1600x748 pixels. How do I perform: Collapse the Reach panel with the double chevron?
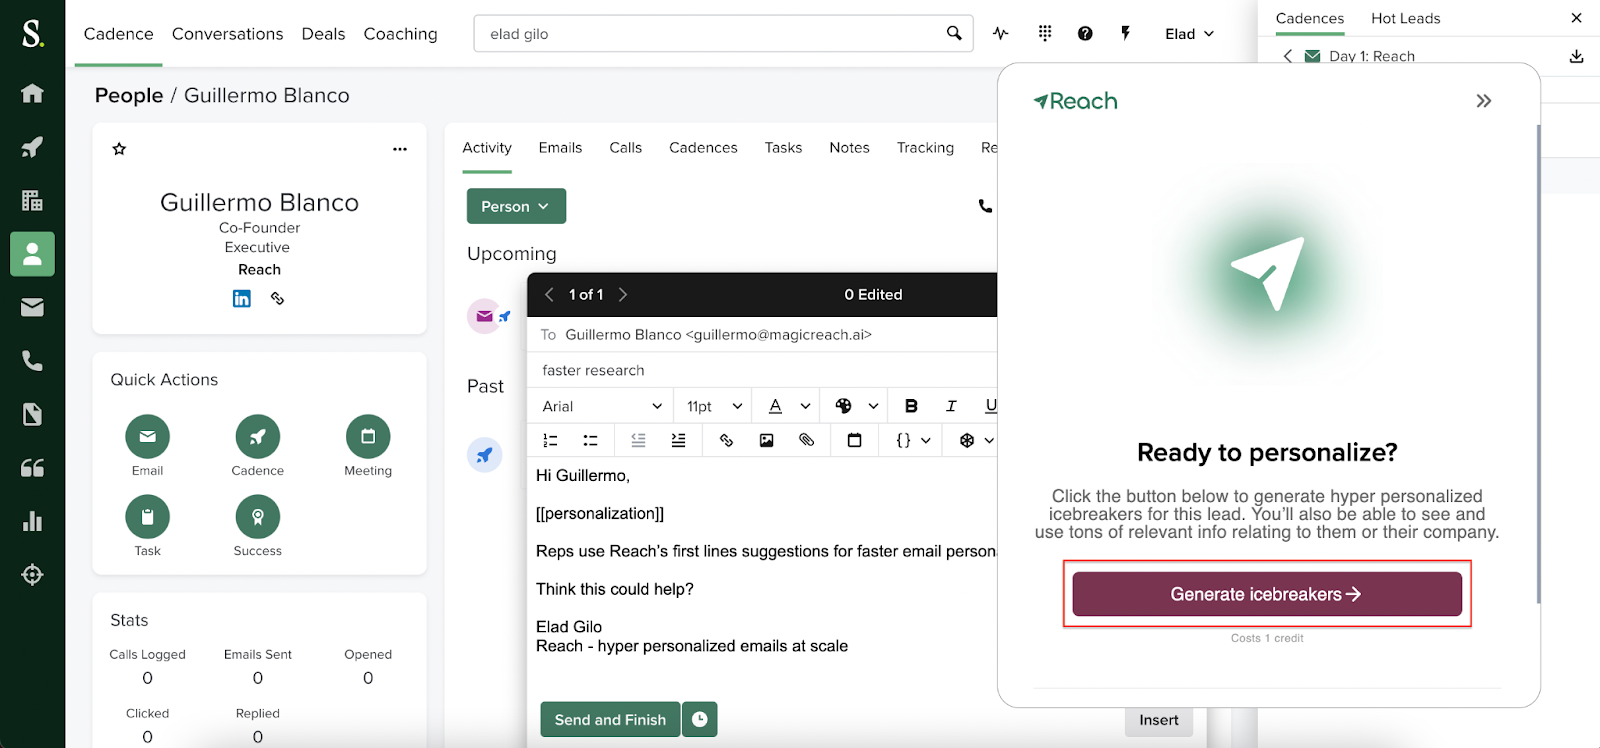point(1484,101)
